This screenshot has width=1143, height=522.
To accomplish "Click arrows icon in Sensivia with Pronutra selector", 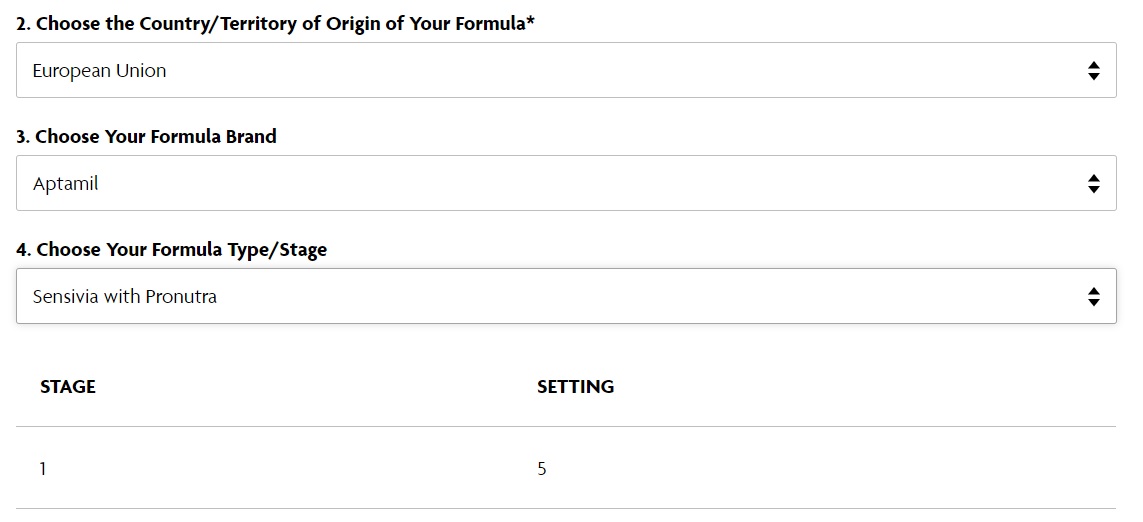I will tap(1093, 297).
